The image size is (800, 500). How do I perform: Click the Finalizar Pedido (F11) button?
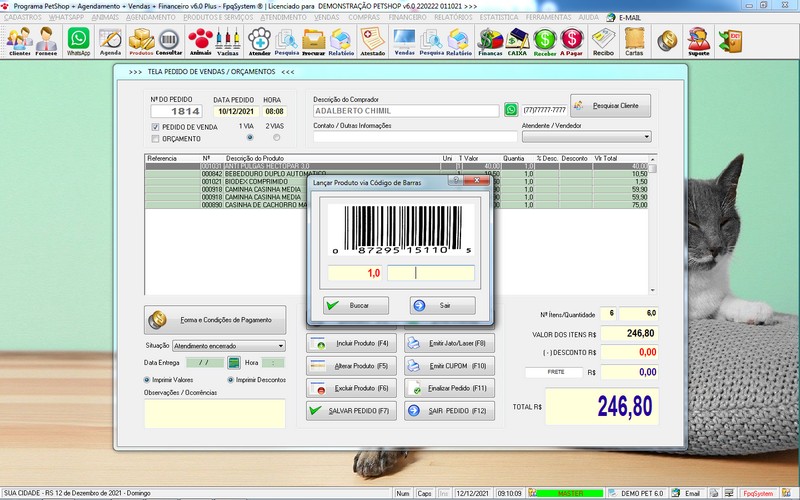(449, 388)
